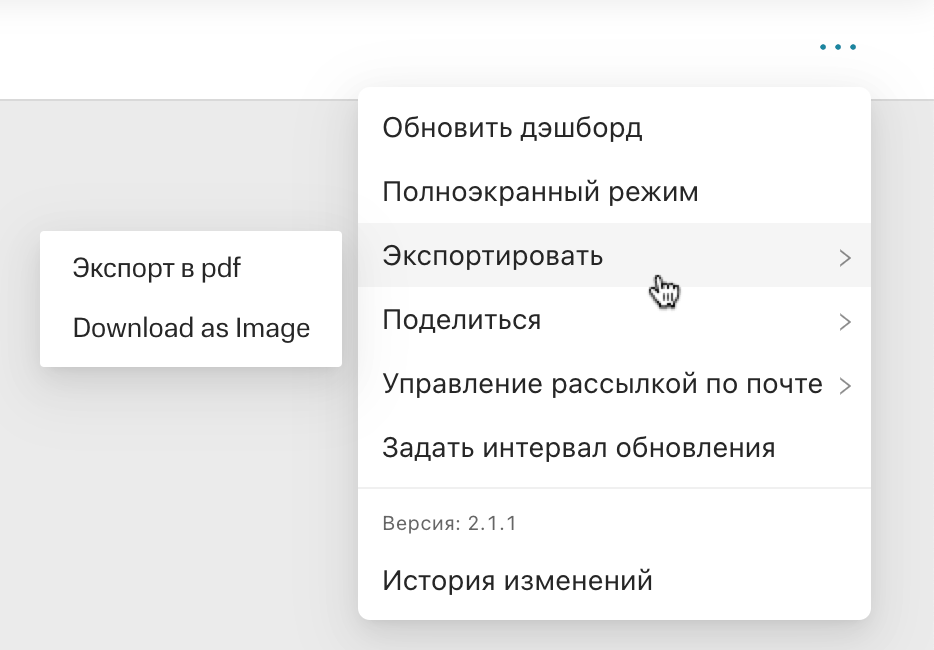This screenshot has width=934, height=650.
Task: Click Задать интервал обновления
Action: coord(578,448)
